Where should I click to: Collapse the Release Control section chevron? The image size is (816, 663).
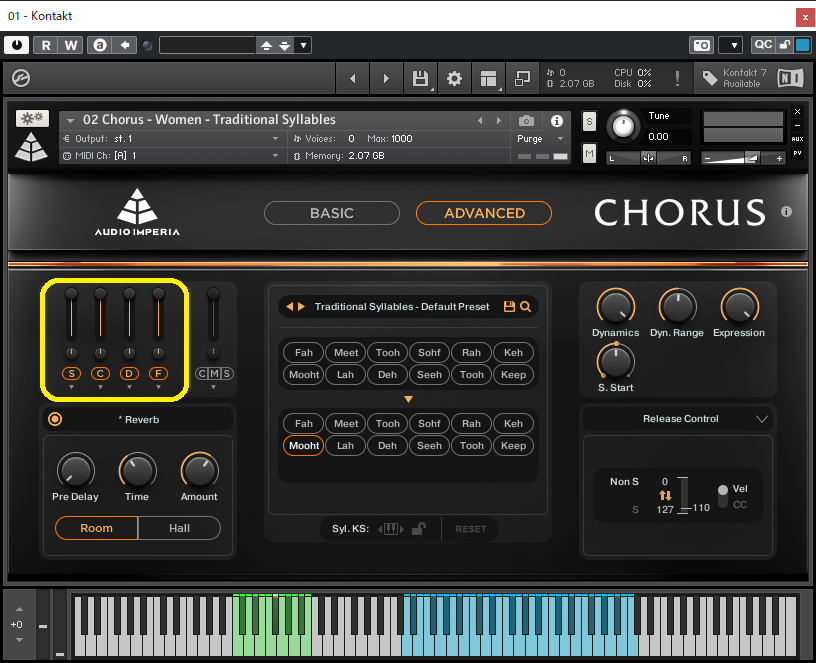coord(764,419)
